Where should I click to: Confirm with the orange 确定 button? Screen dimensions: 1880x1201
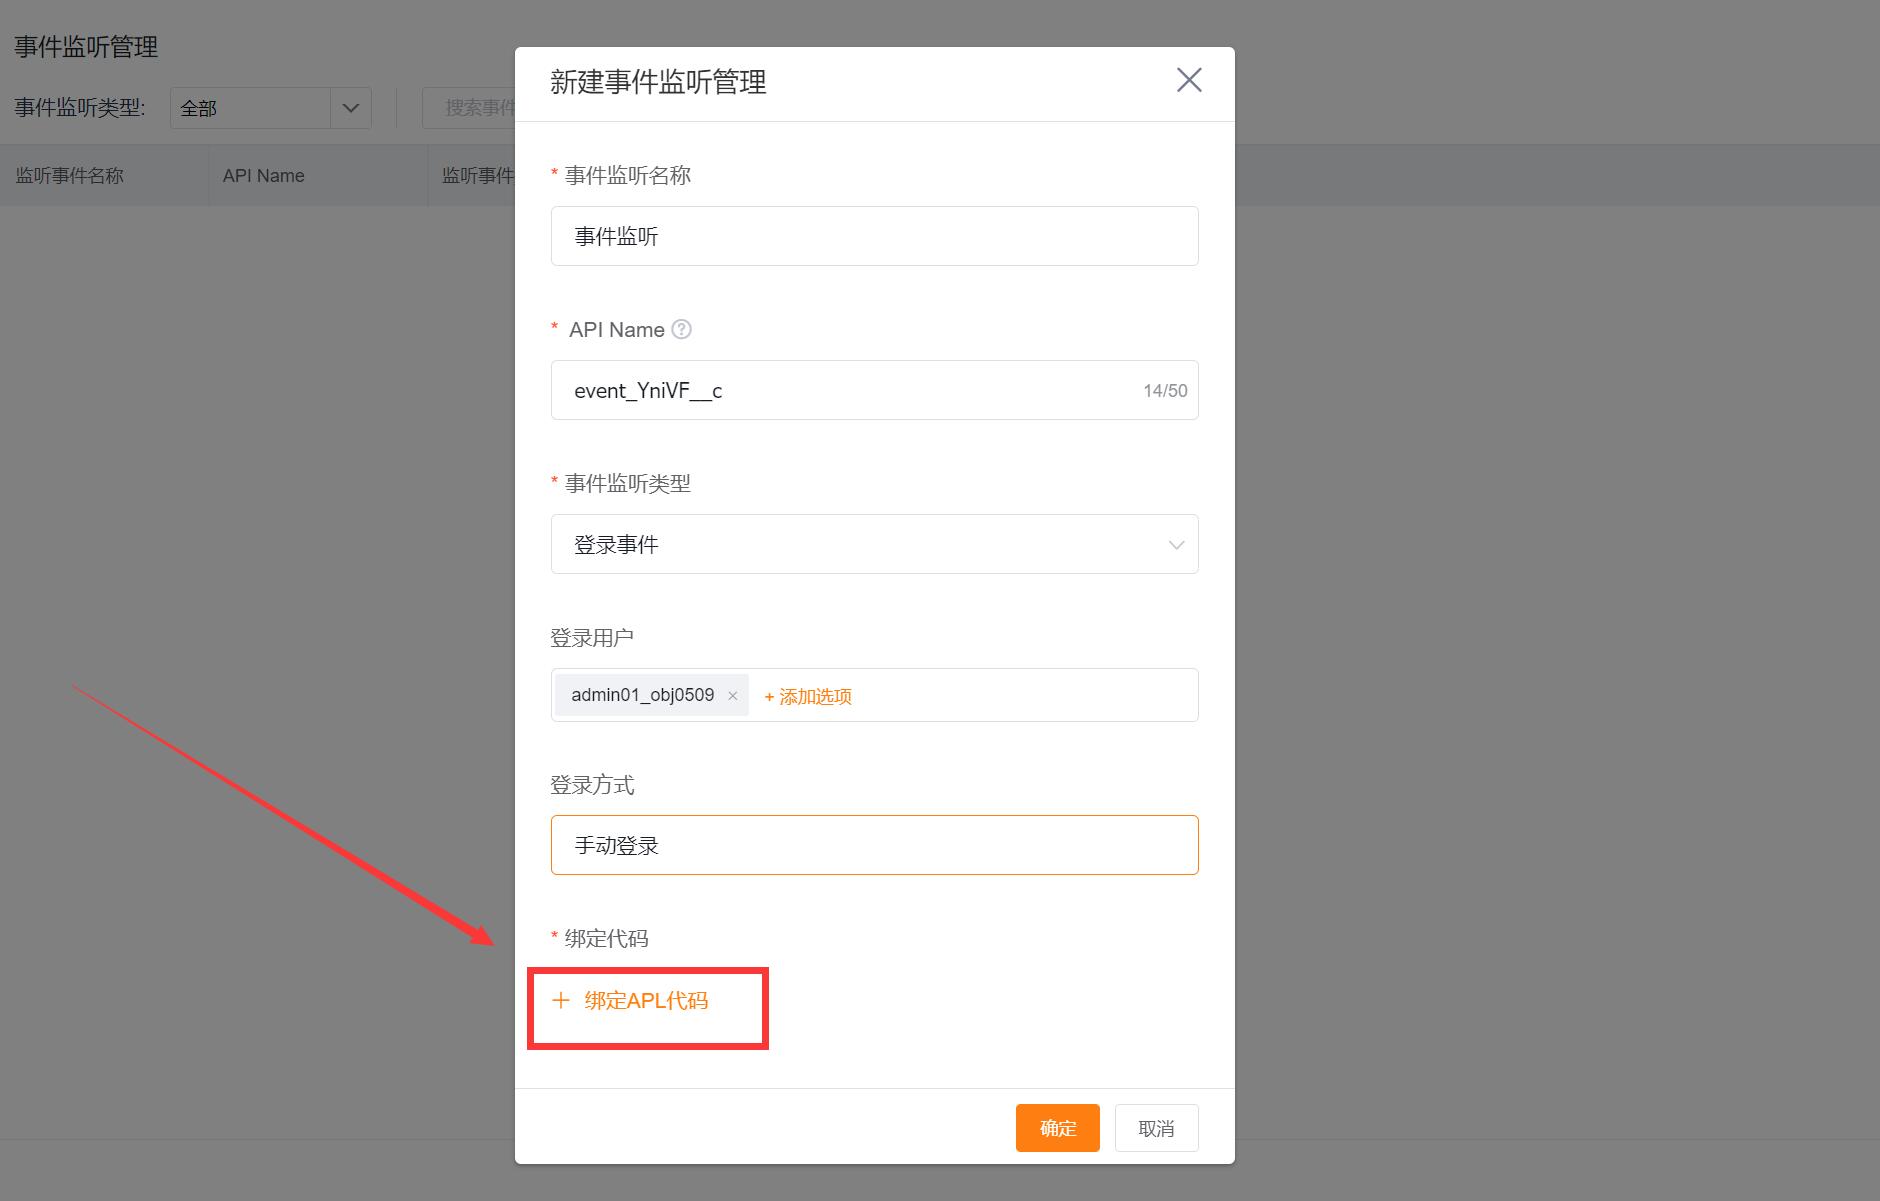[x=1058, y=1128]
